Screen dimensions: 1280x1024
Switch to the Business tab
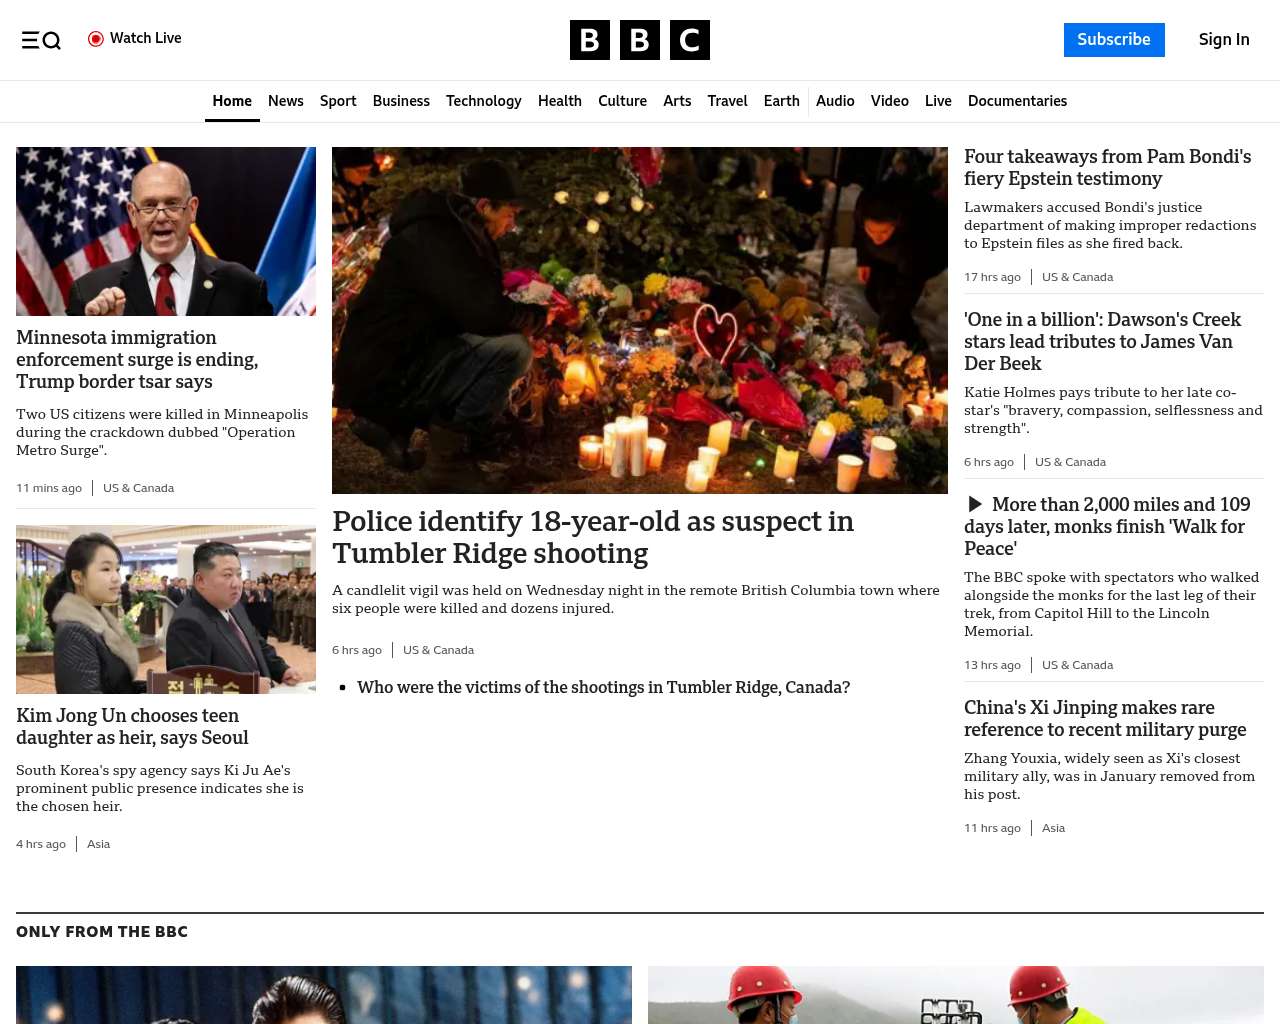[401, 101]
